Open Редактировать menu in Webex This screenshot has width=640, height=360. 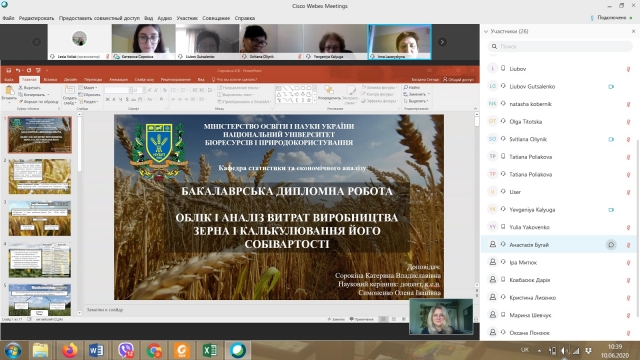(x=36, y=18)
